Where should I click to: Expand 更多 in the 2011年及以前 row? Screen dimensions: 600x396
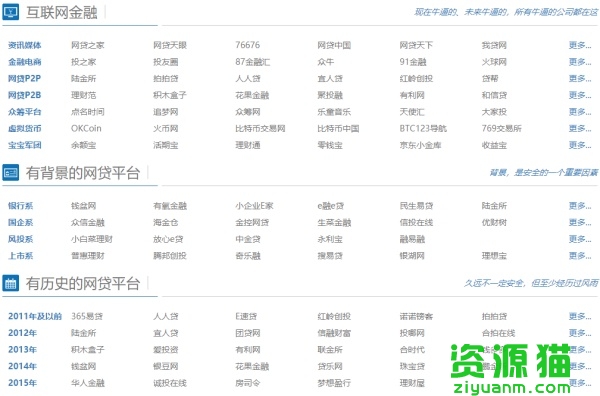(x=580, y=316)
